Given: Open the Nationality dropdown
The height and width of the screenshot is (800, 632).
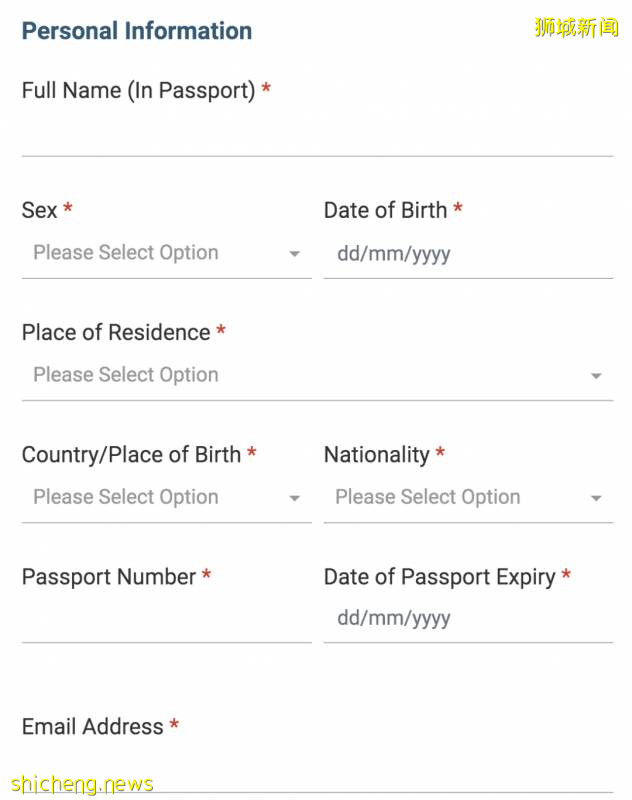Looking at the screenshot, I should (452, 497).
